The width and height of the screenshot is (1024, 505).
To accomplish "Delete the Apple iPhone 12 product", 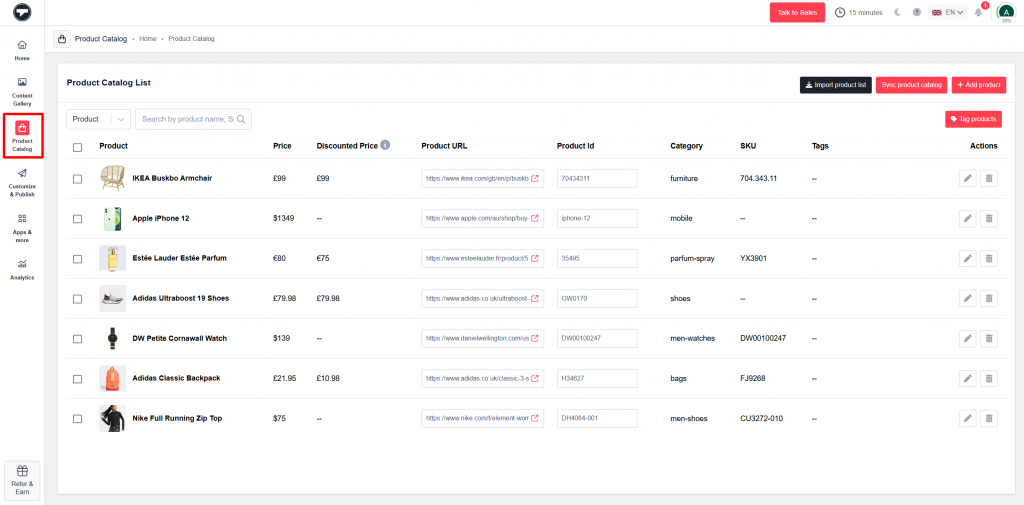I will click(989, 218).
